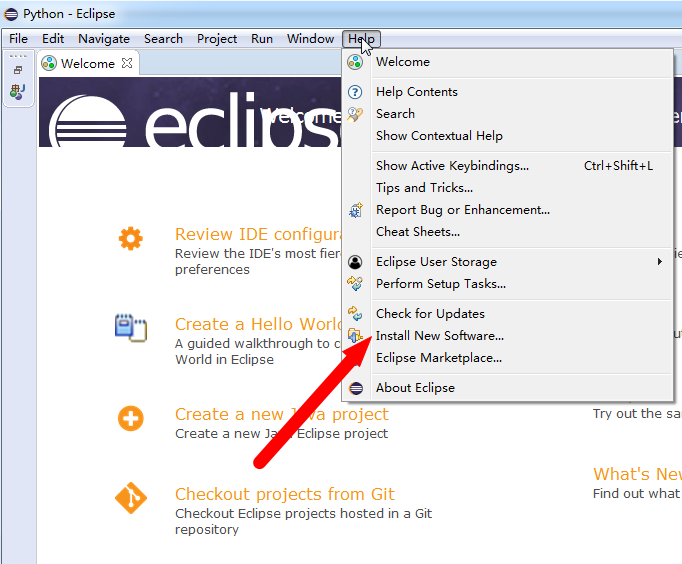Click the restore view icon in left sidebar
Screen dimensions: 682x564
(18, 70)
